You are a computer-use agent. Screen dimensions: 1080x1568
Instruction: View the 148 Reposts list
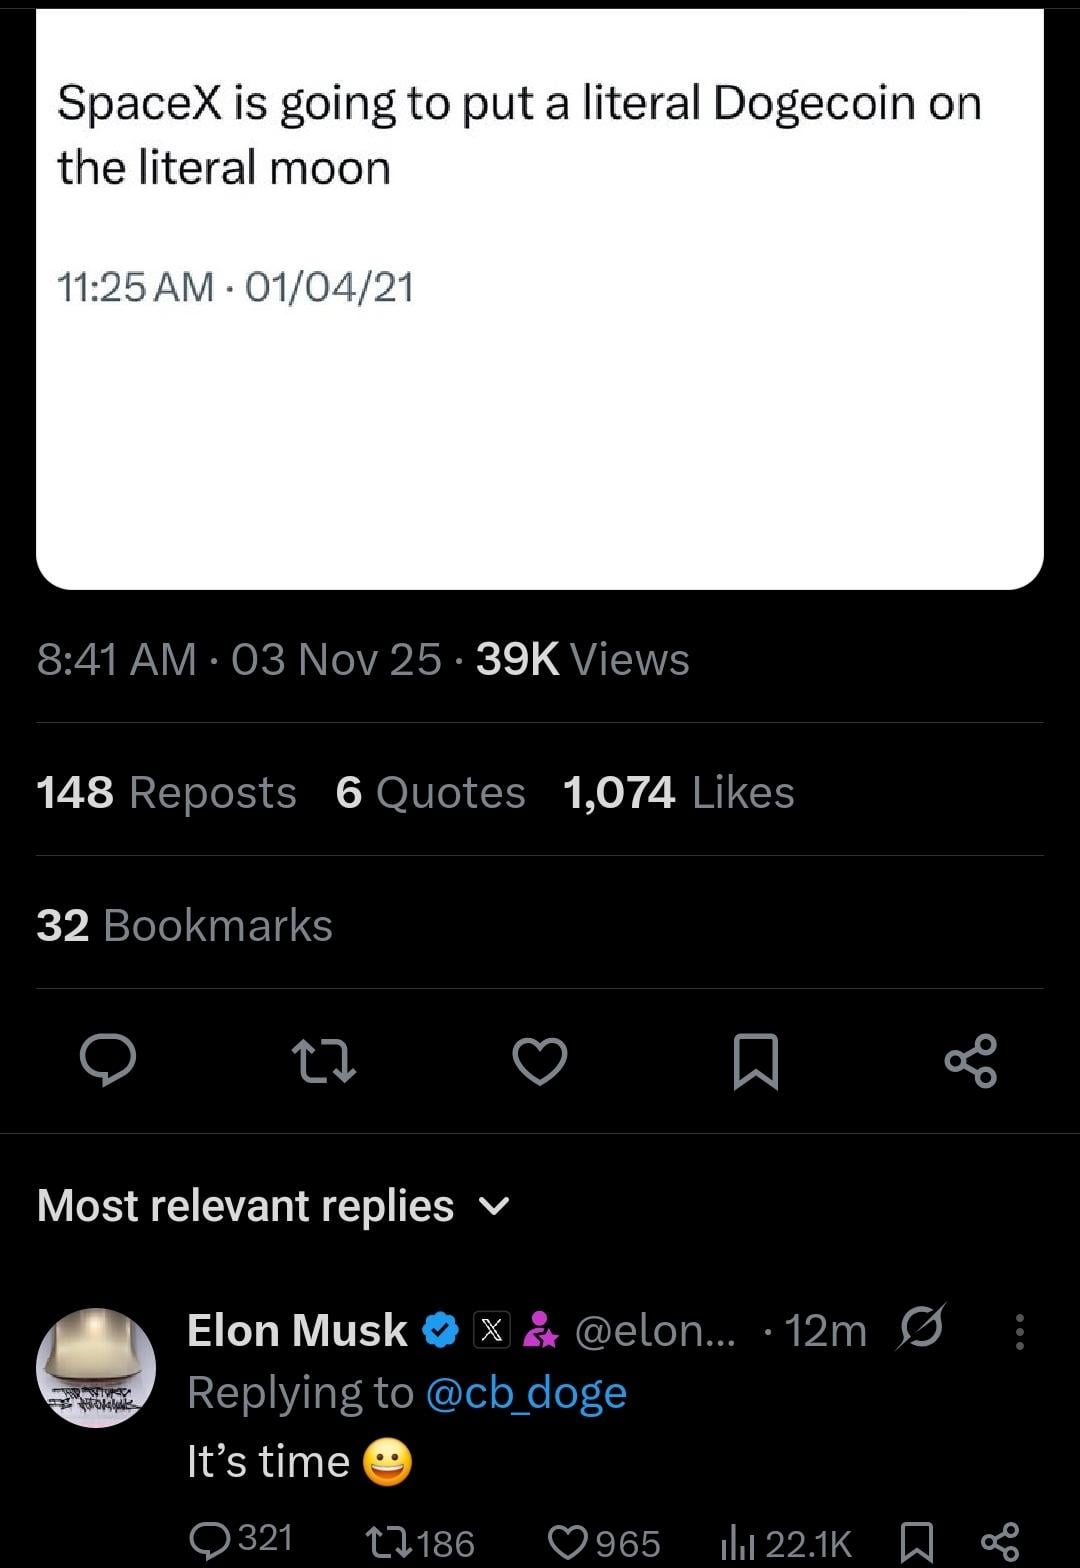pyautogui.click(x=166, y=793)
